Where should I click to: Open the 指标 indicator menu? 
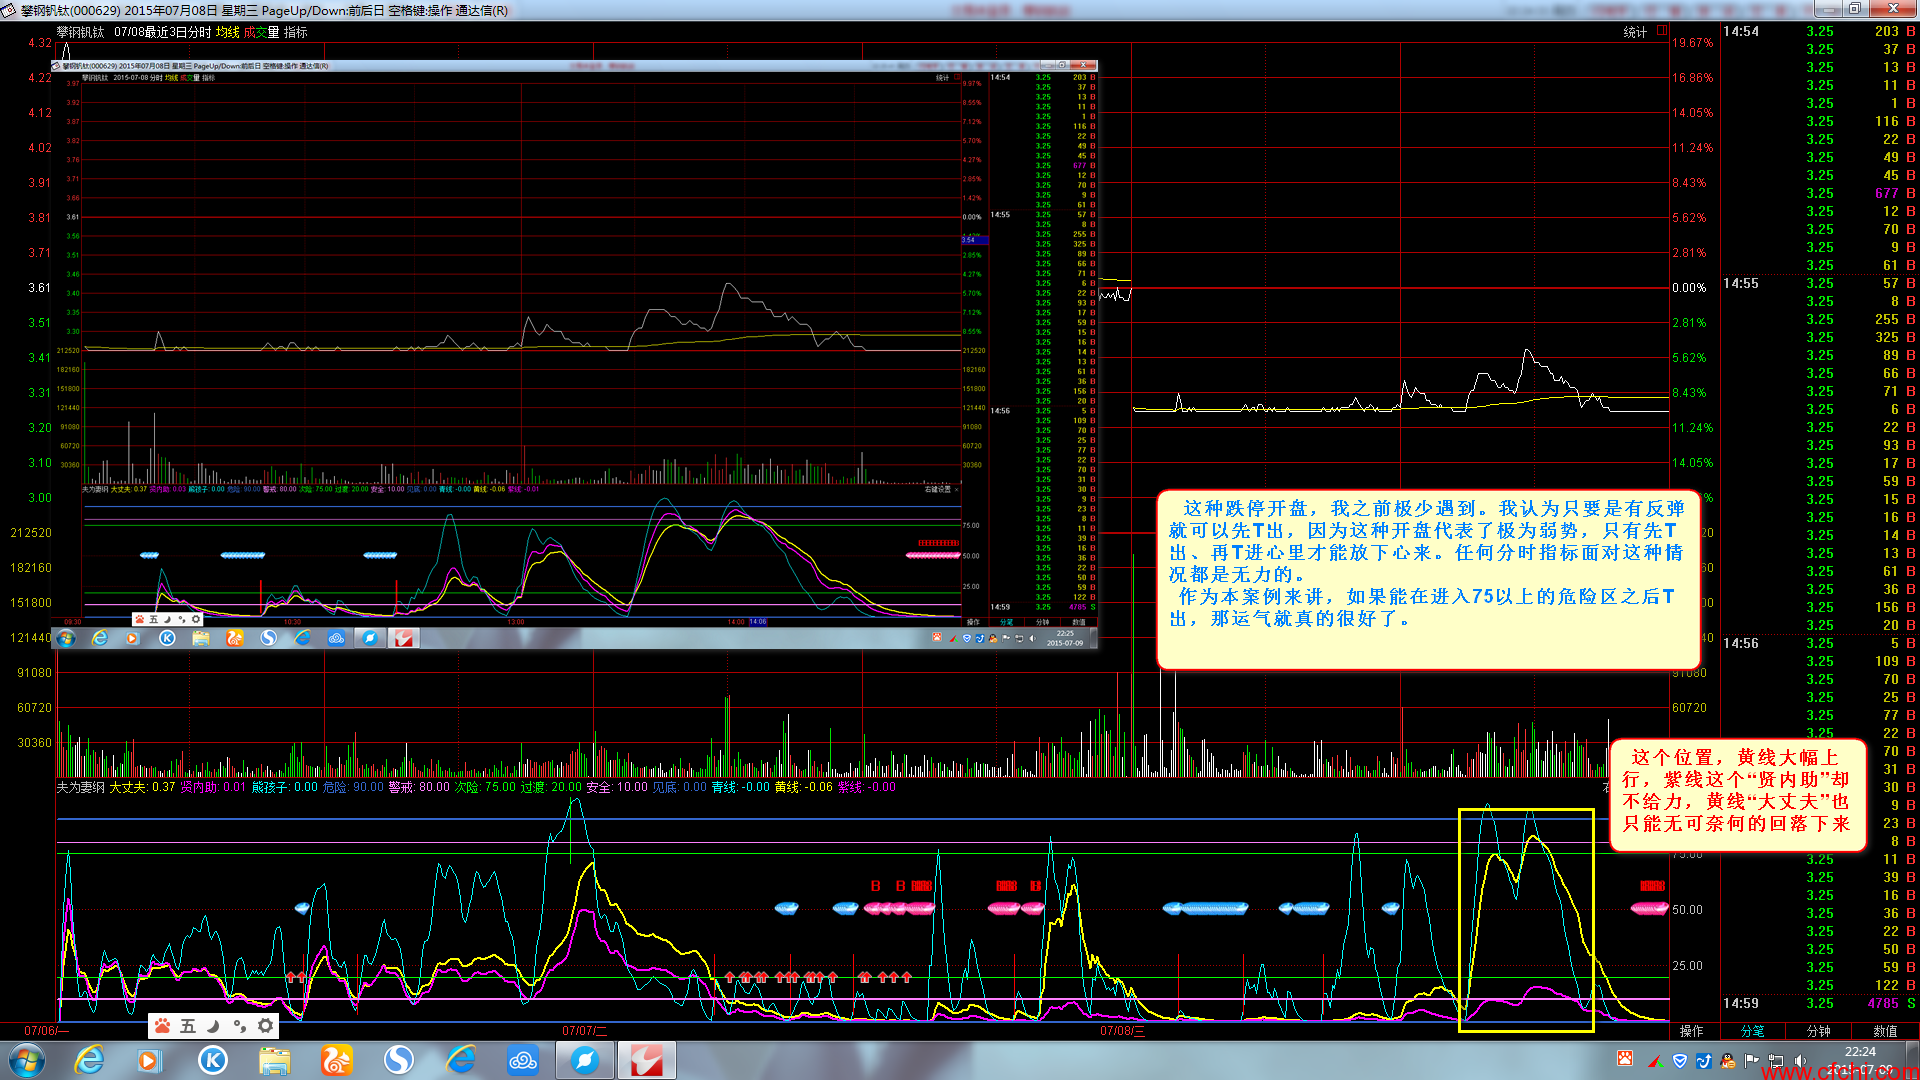click(295, 32)
